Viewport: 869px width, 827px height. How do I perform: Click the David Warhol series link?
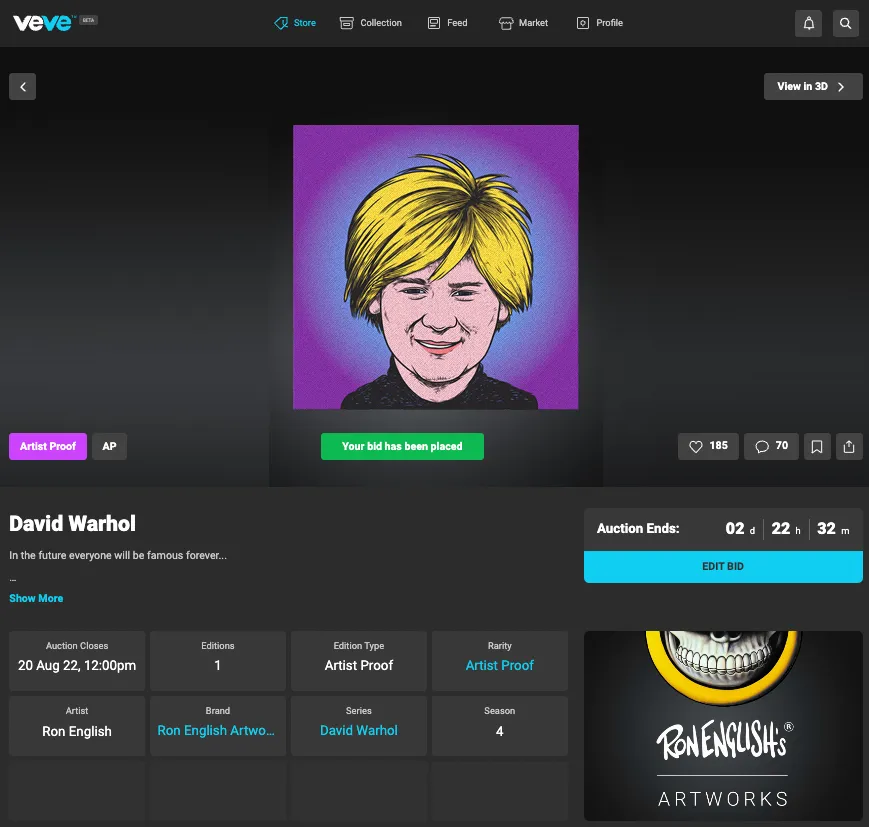(x=358, y=730)
